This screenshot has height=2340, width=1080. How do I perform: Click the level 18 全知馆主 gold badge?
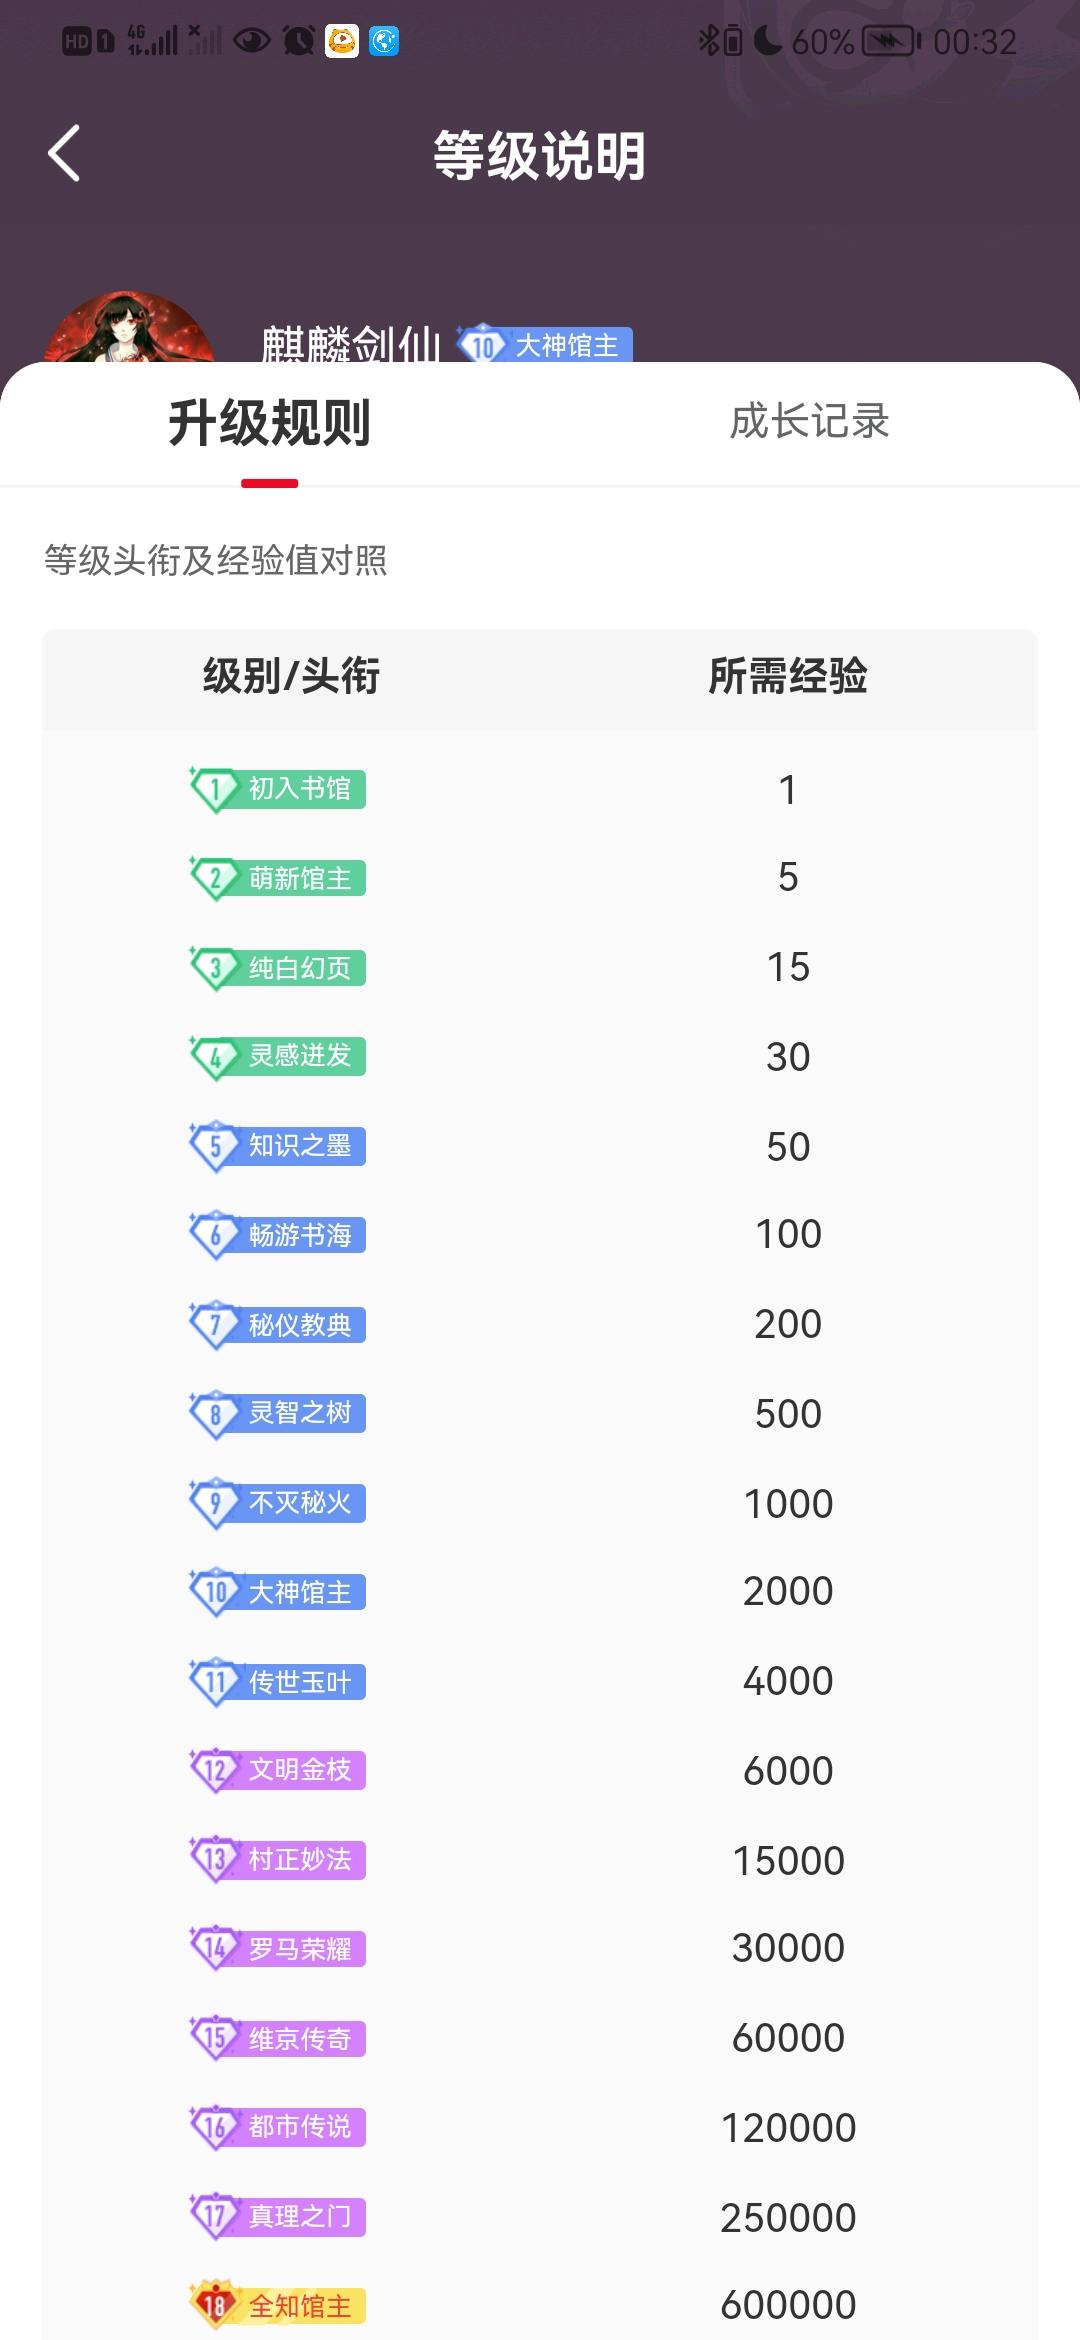pyautogui.click(x=277, y=2306)
